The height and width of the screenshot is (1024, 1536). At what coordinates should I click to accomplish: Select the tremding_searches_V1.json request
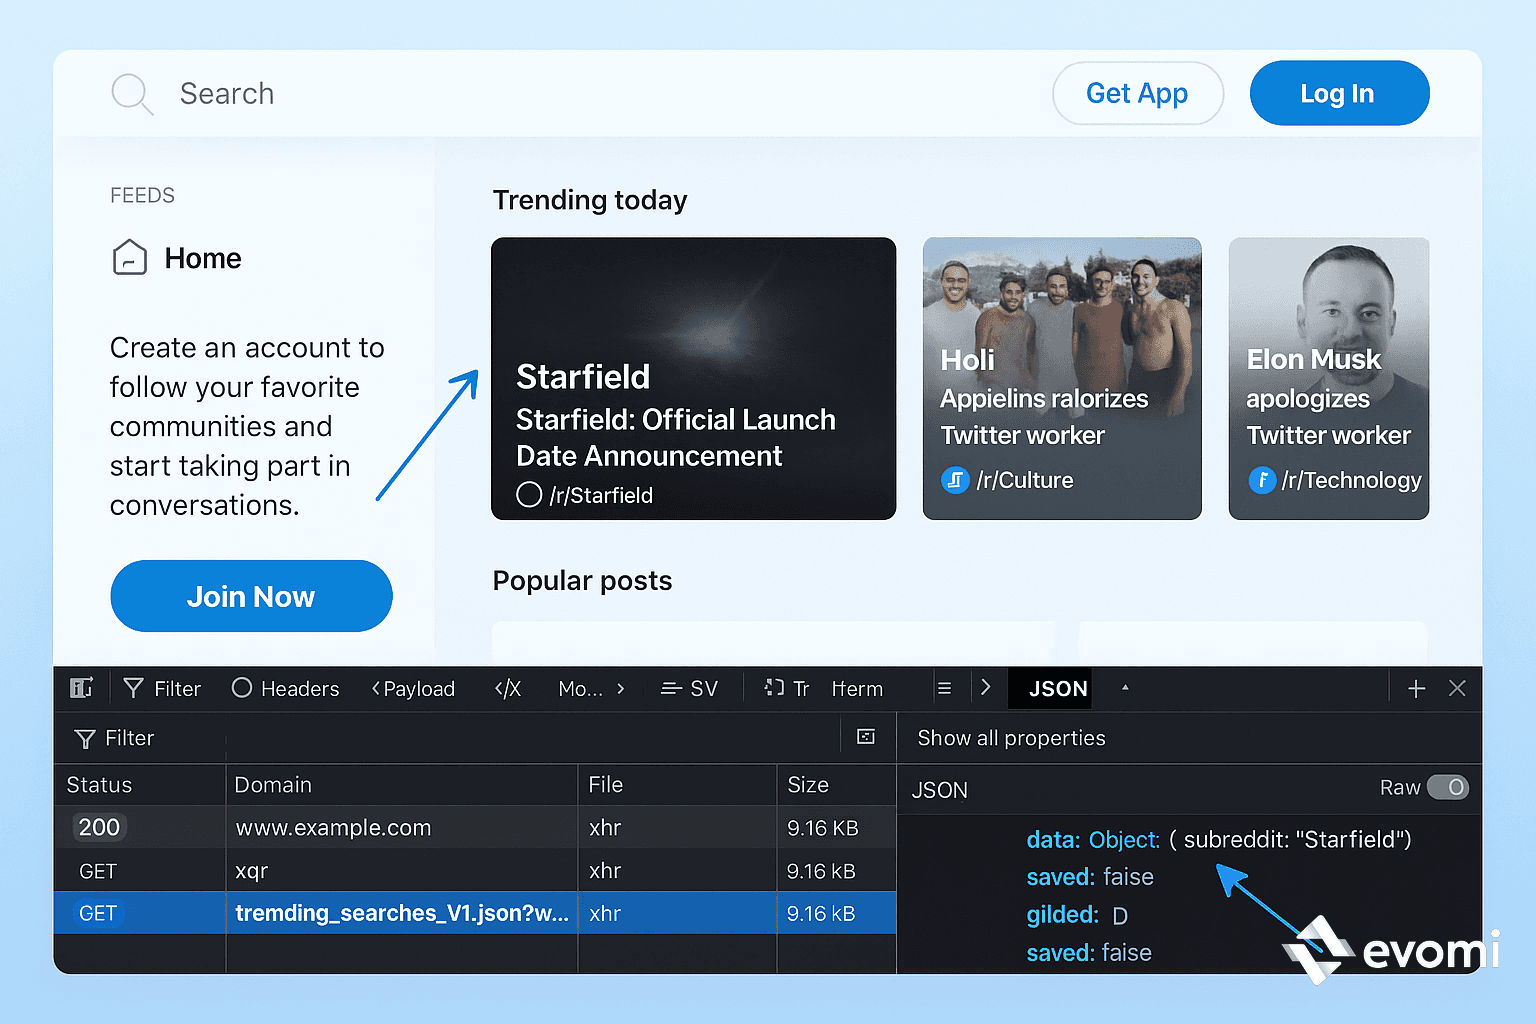[475, 913]
